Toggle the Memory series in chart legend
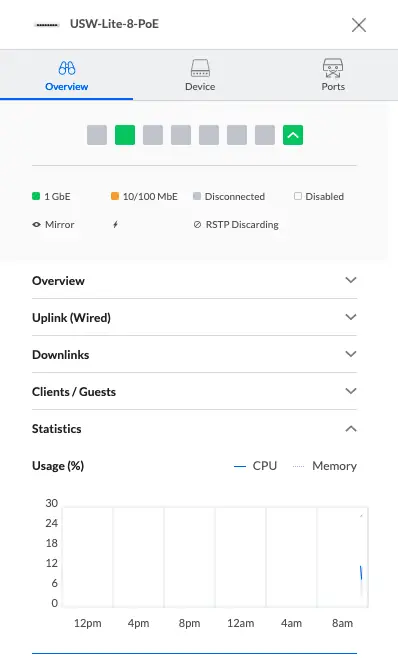 coord(325,466)
